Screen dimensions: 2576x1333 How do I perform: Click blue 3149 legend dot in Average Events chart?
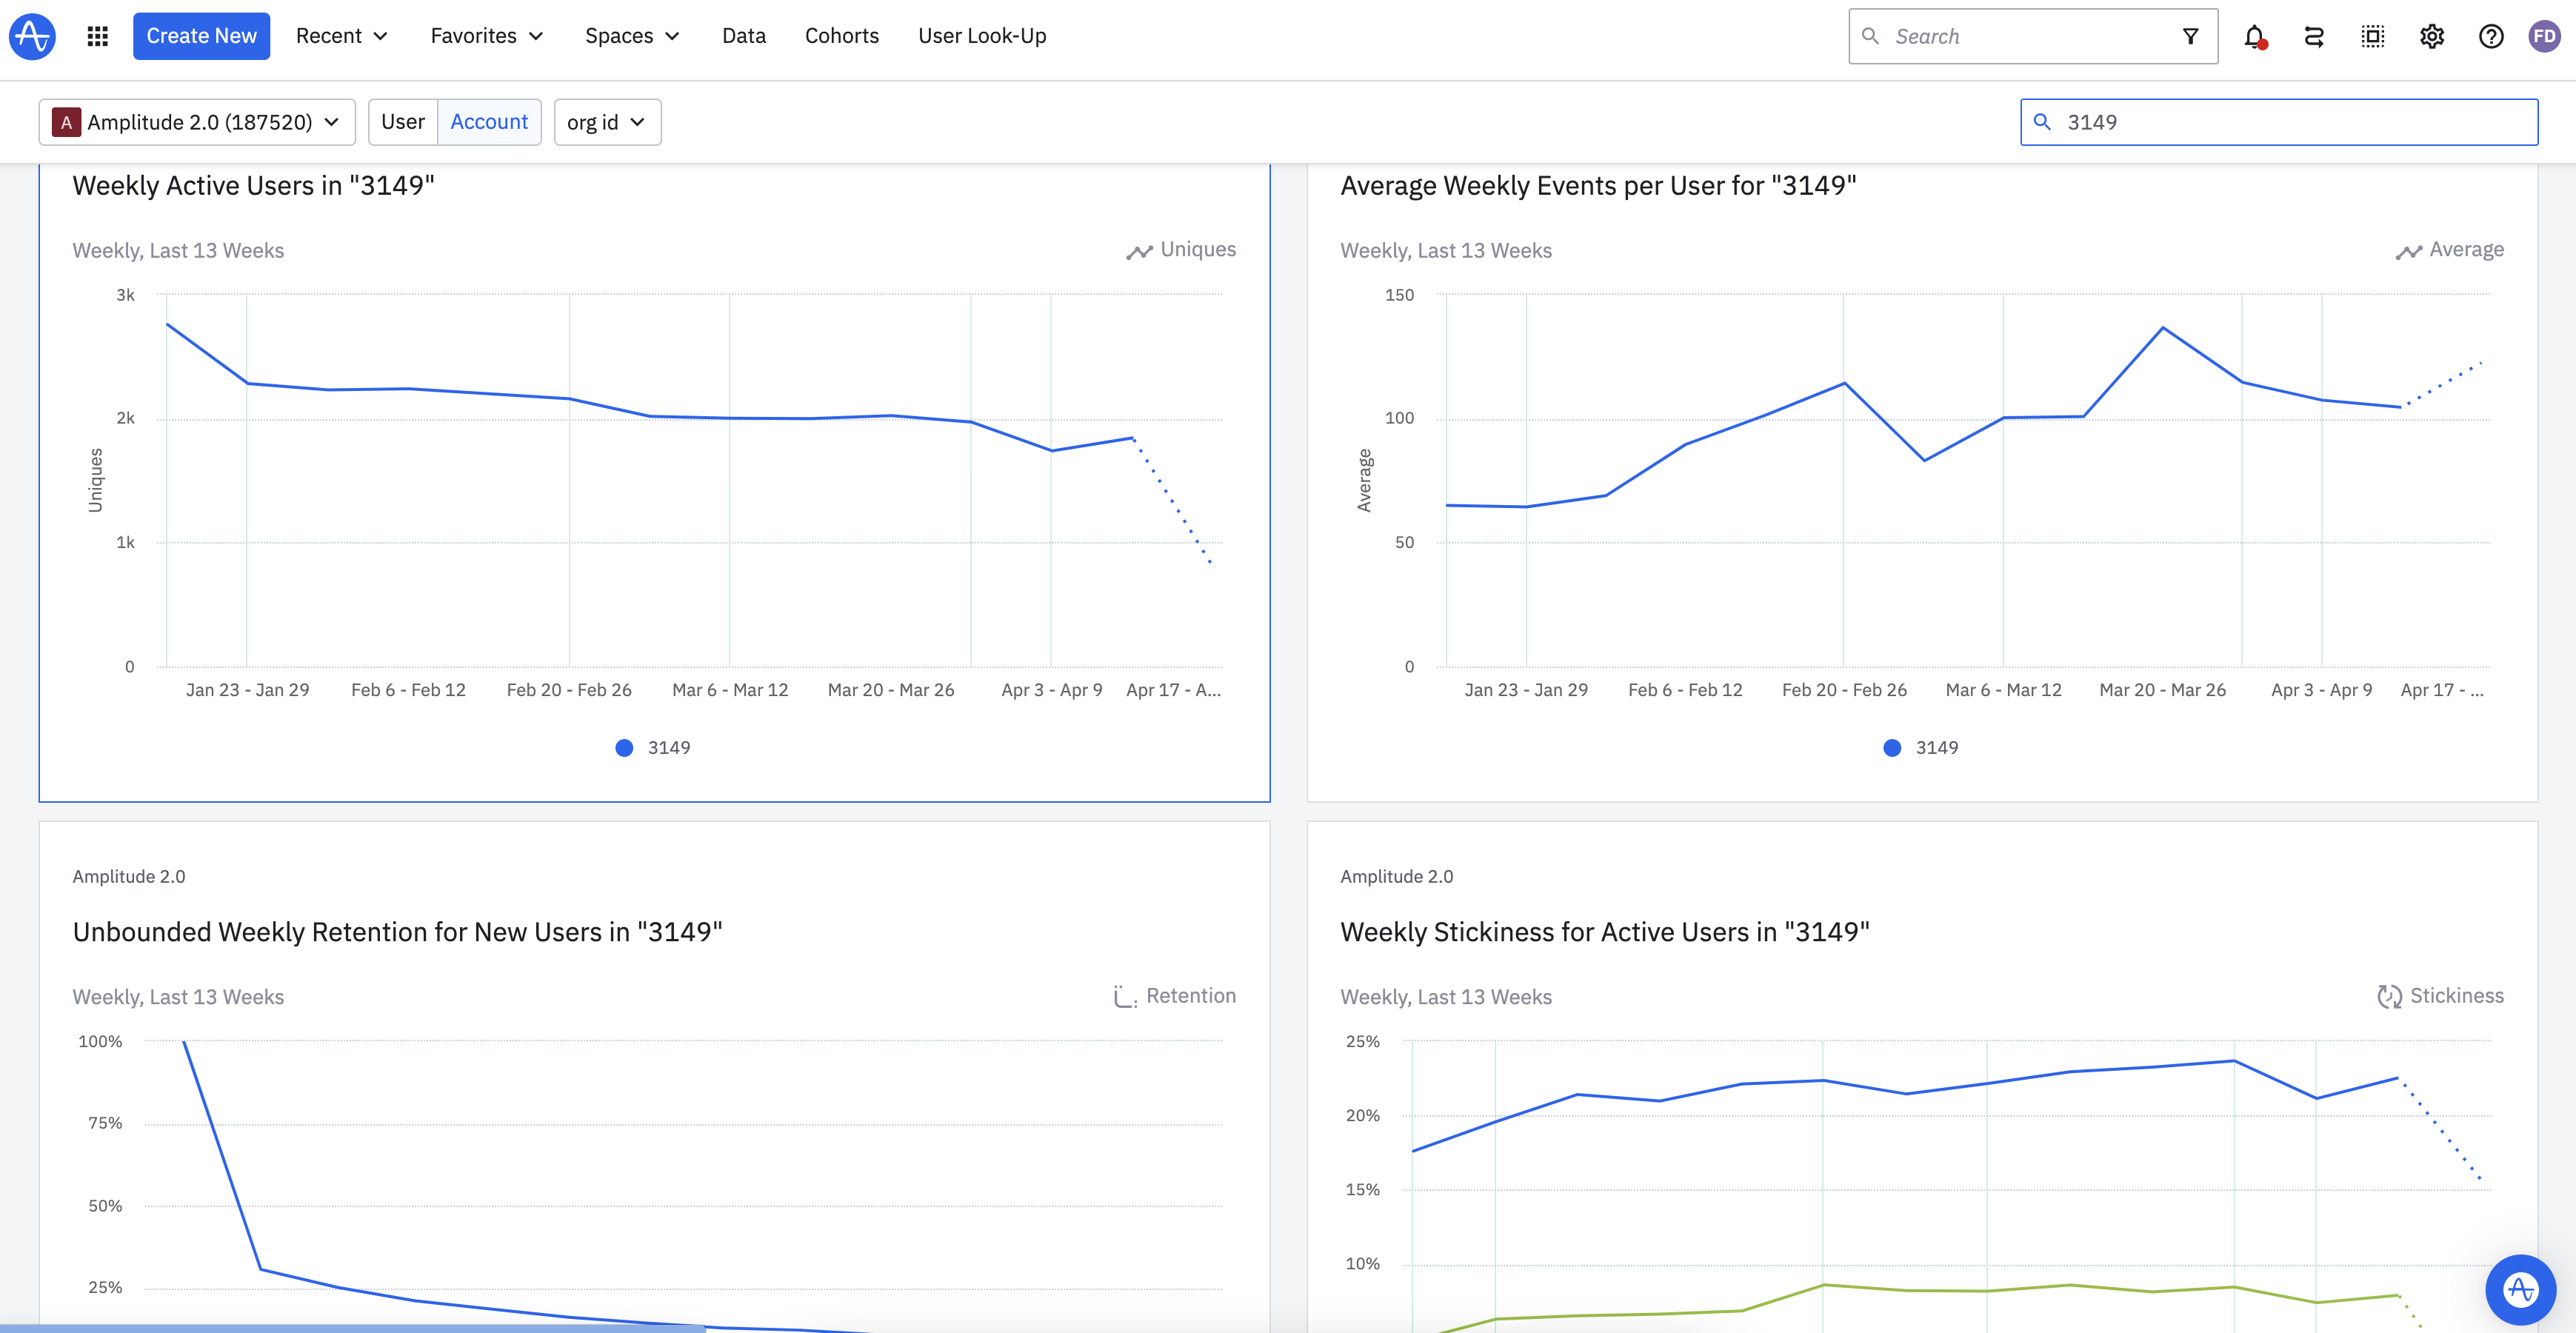pos(1891,748)
